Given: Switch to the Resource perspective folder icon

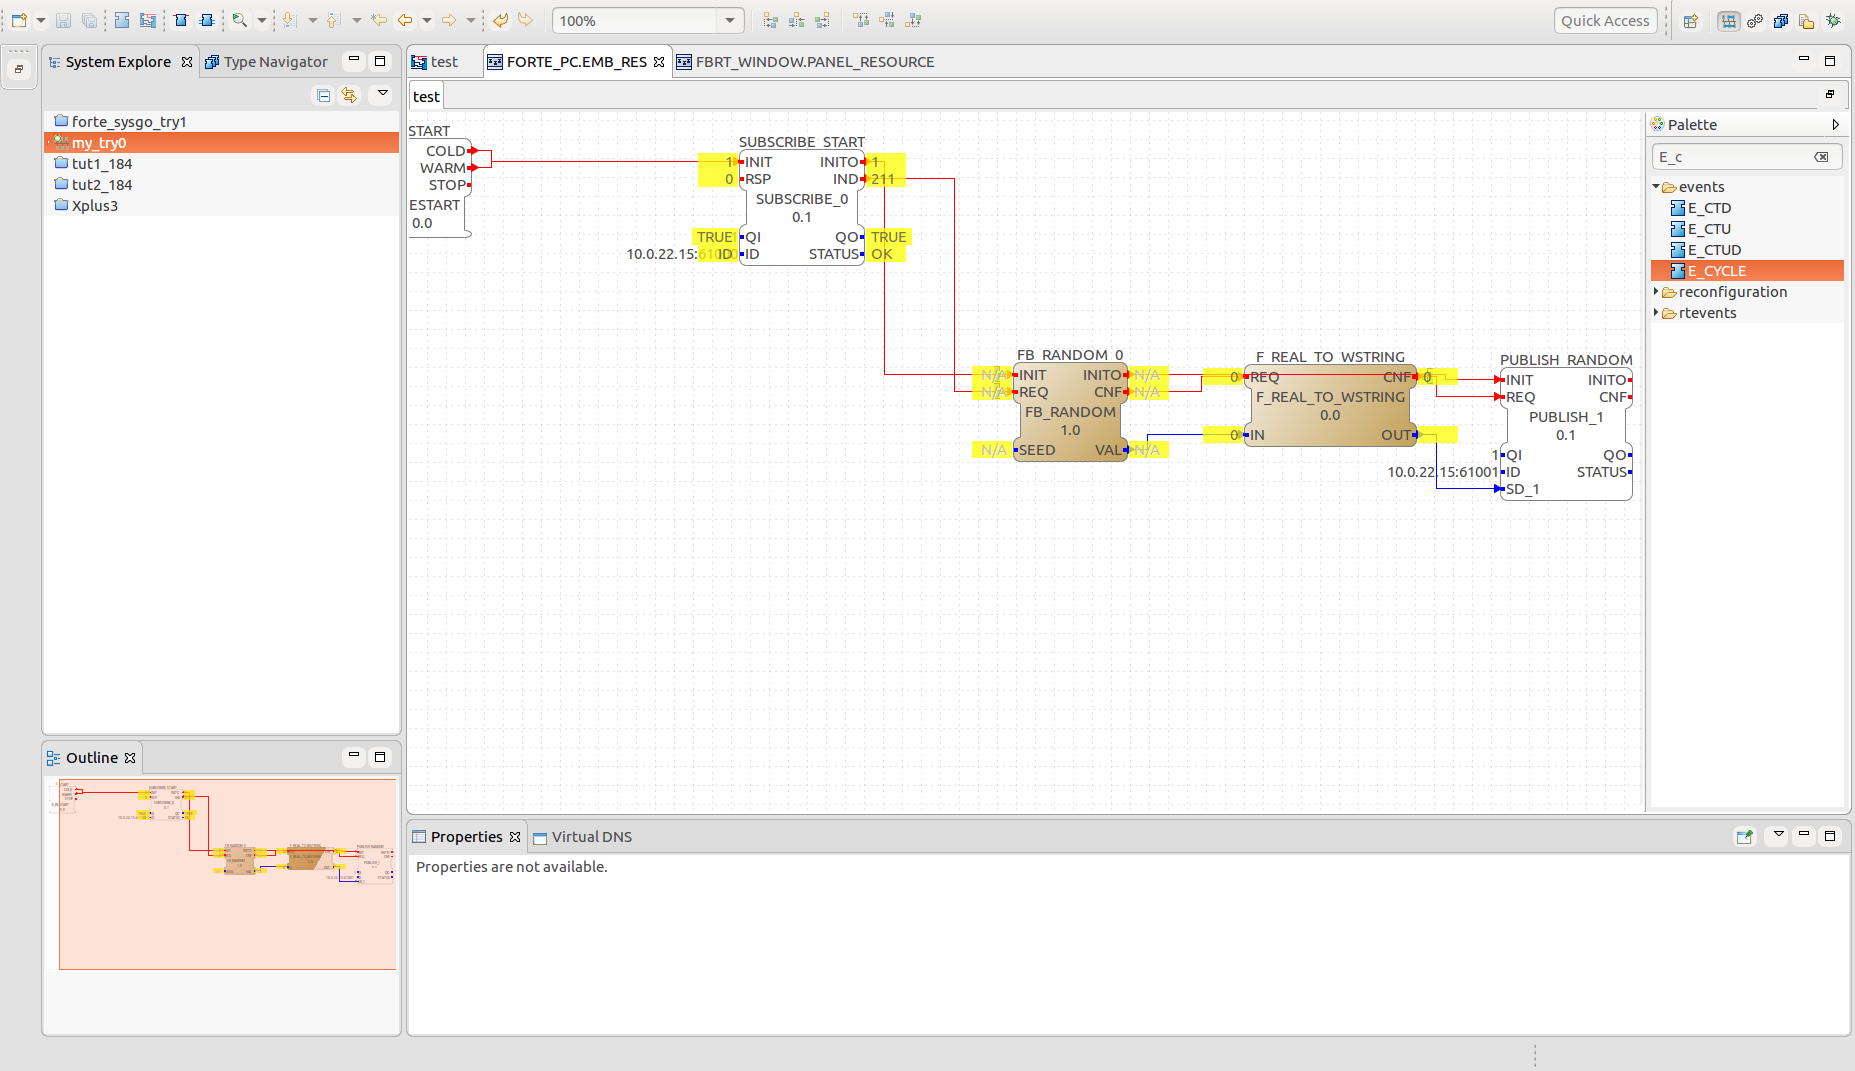Looking at the screenshot, I should tap(1807, 20).
